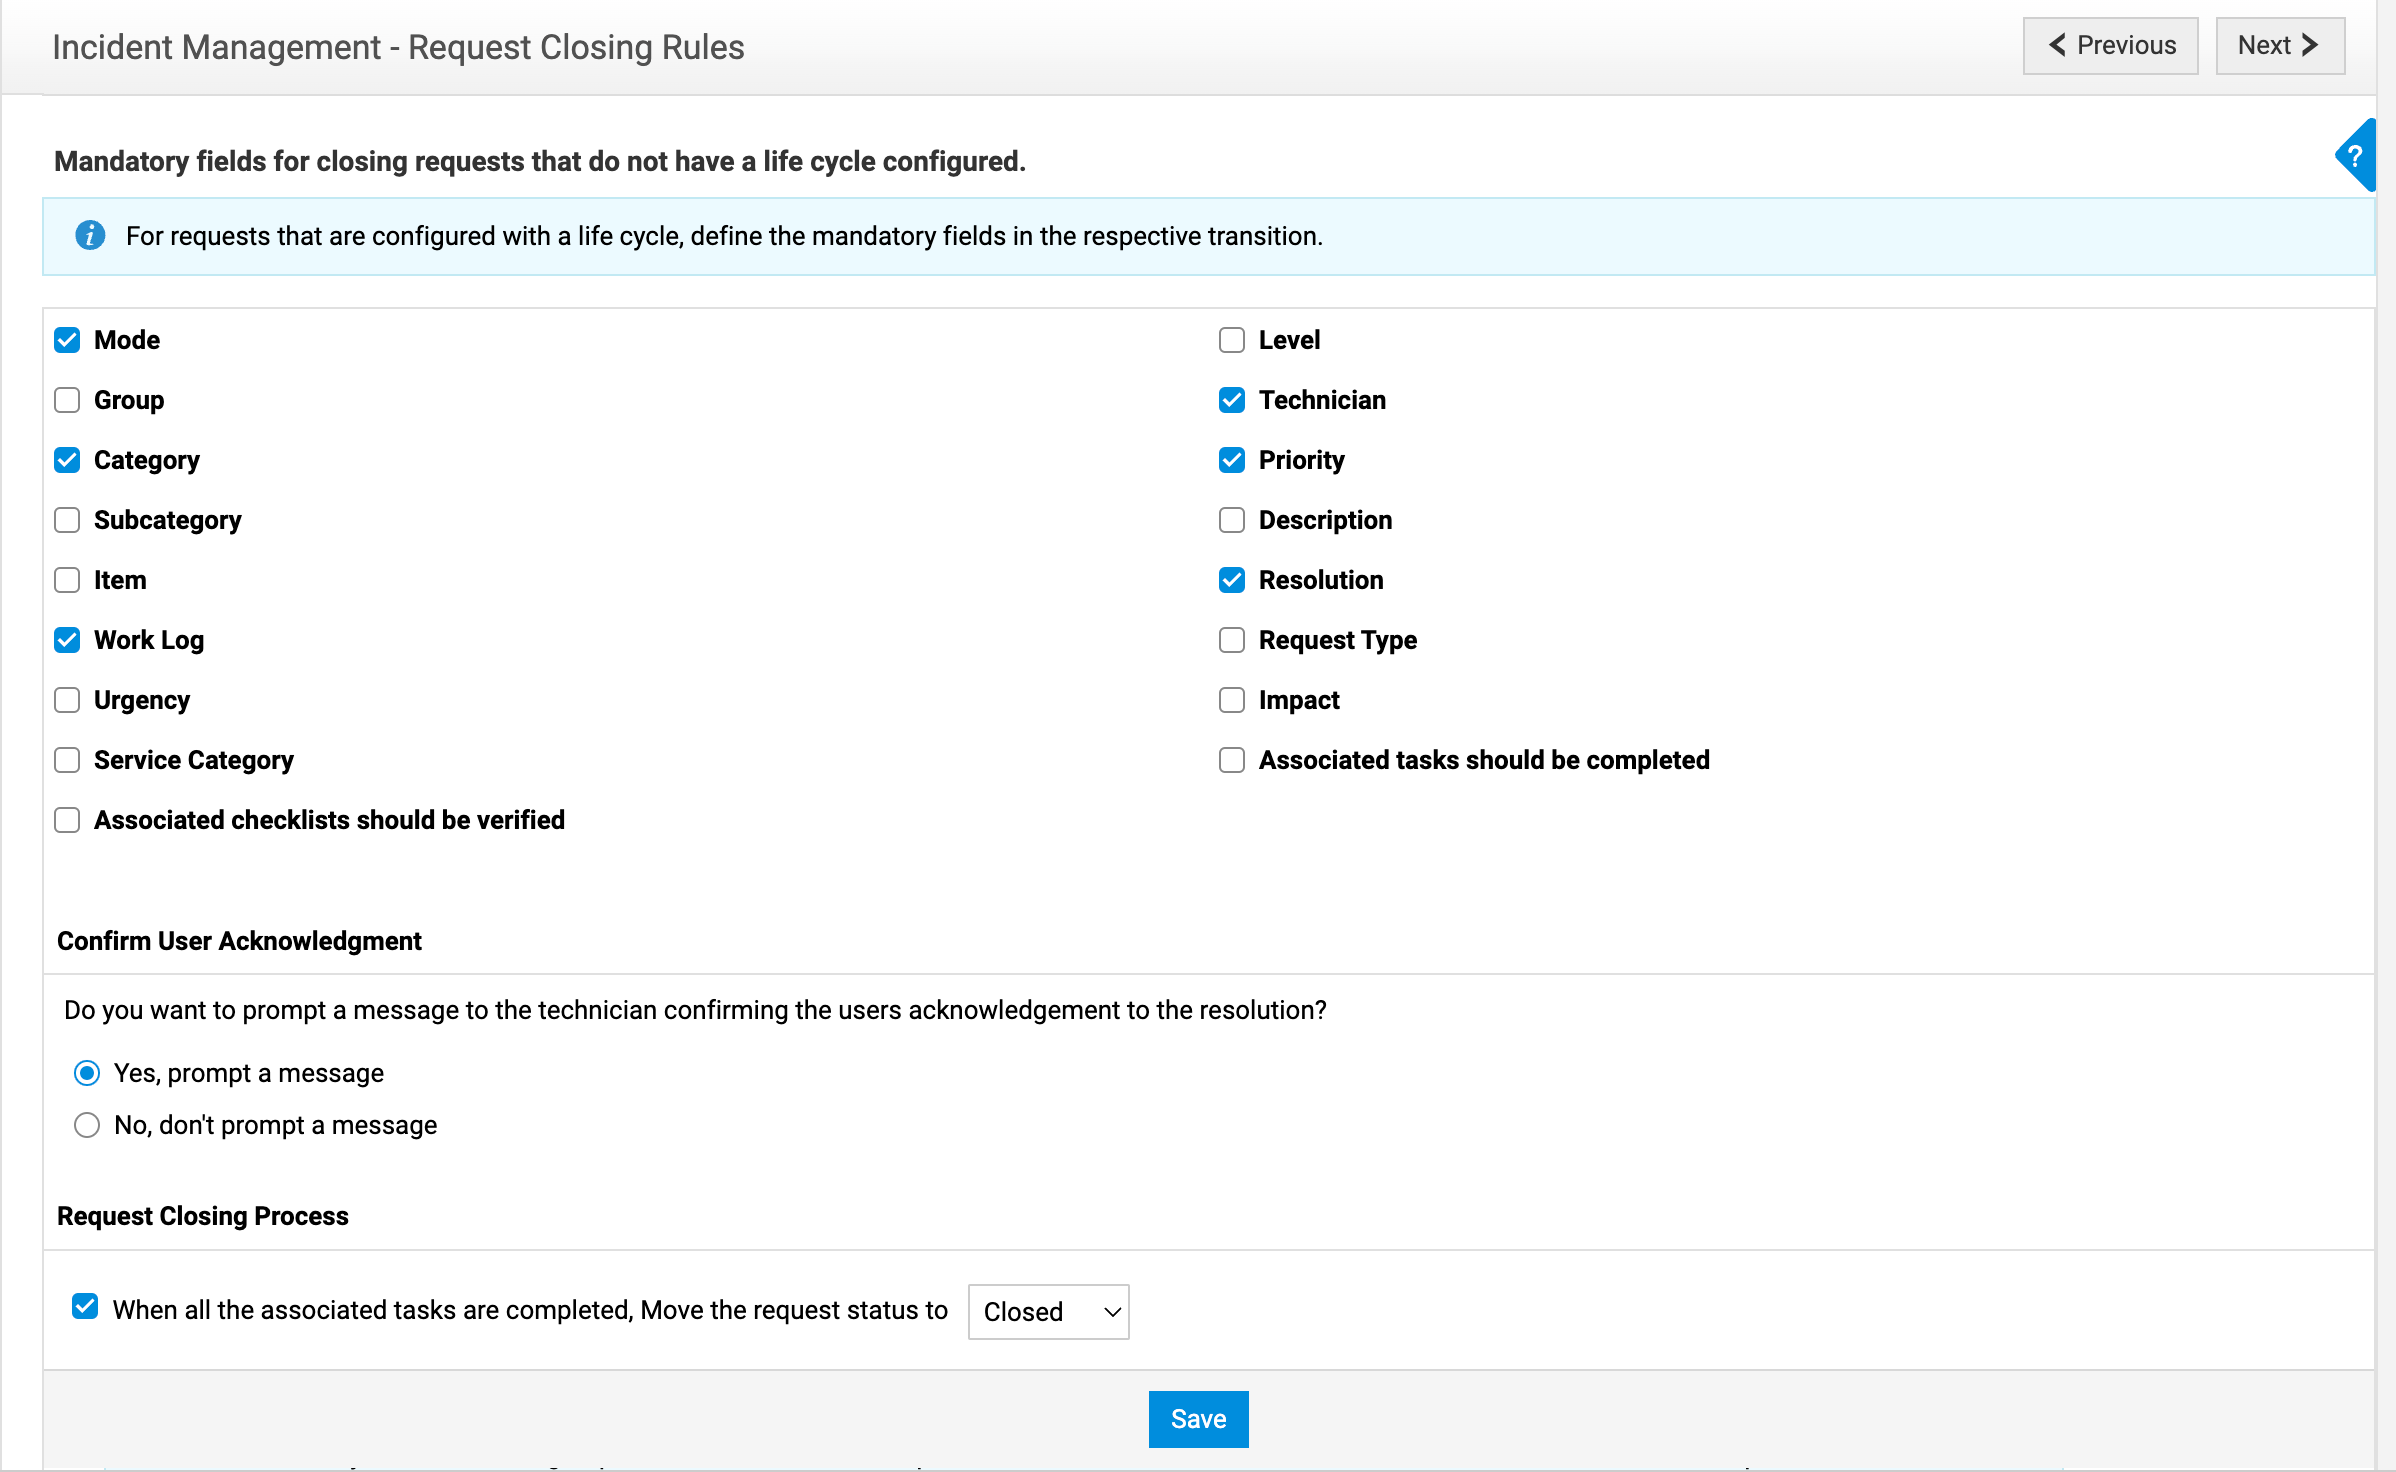The image size is (2396, 1472).
Task: Go to Next page
Action: 2279,46
